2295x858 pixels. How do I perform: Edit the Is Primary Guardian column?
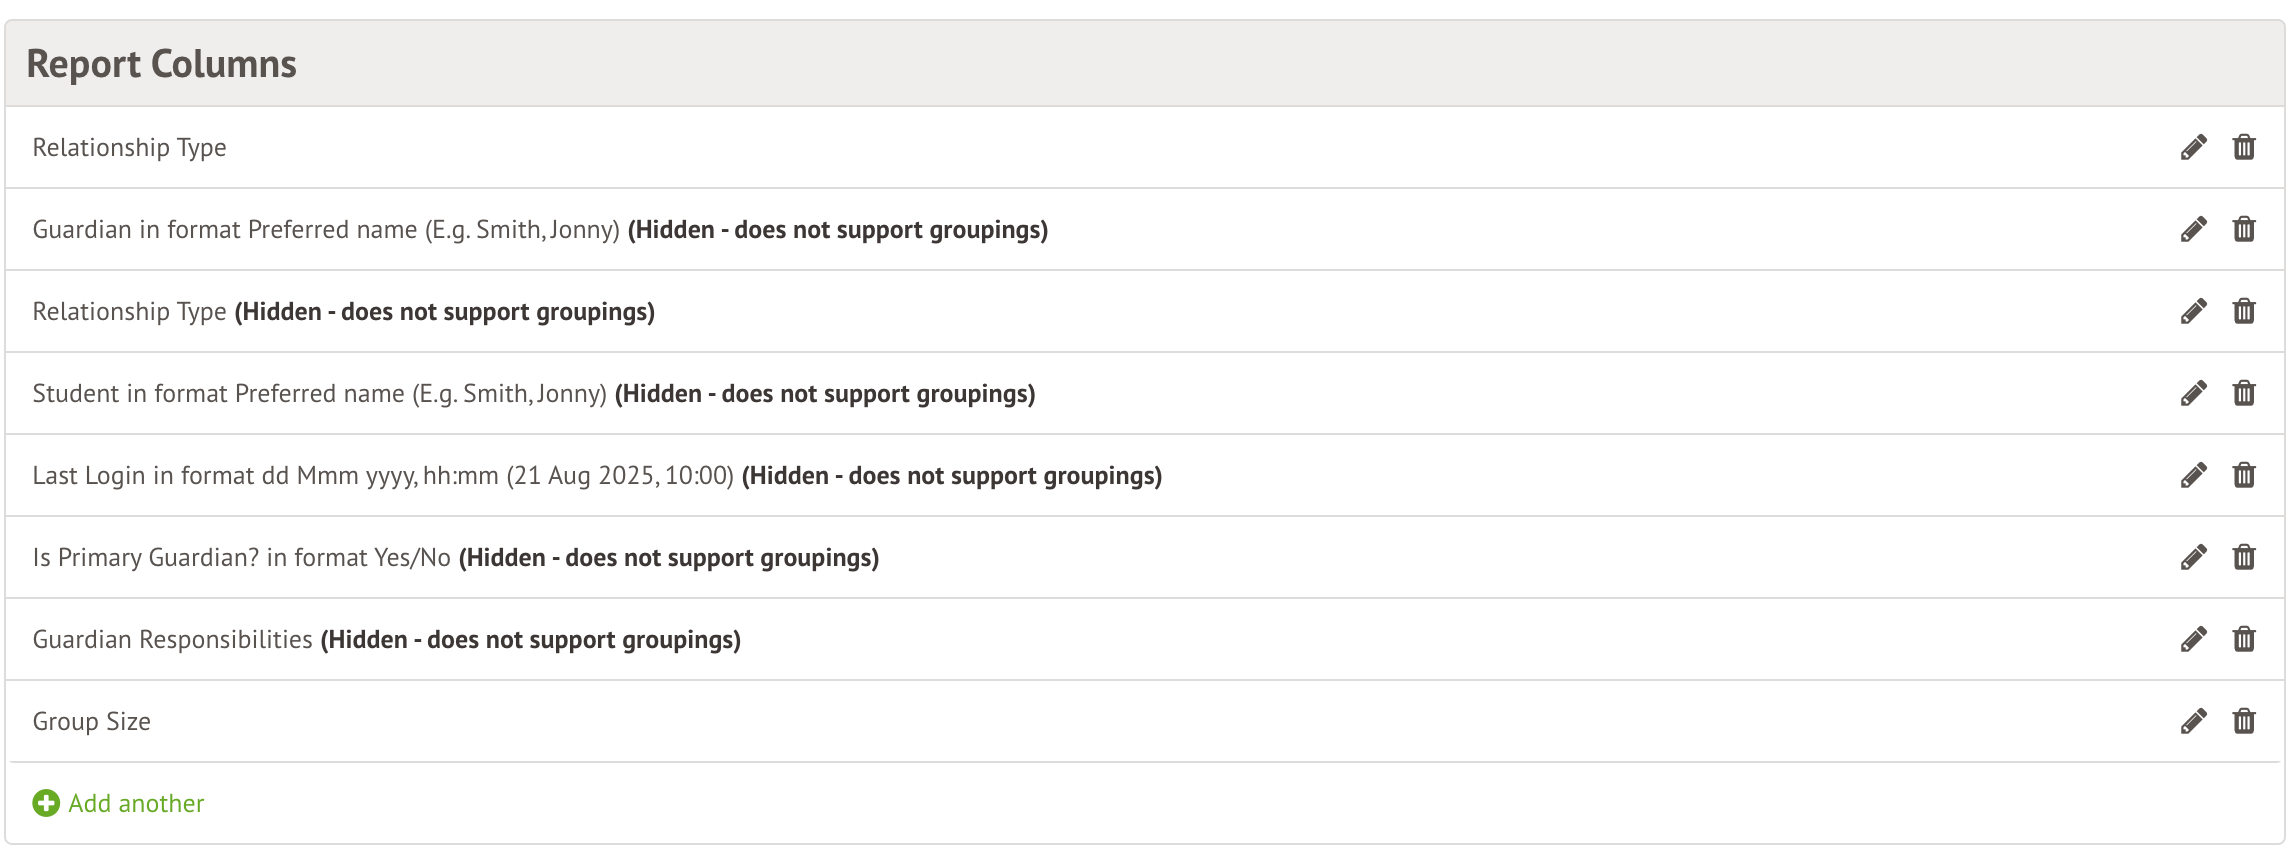2193,558
